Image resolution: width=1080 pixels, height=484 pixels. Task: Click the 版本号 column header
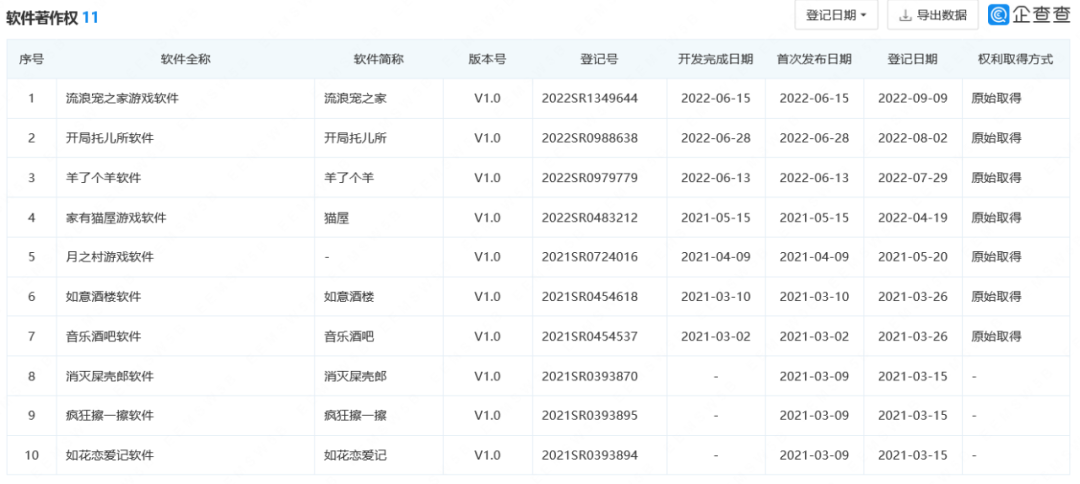pos(488,59)
